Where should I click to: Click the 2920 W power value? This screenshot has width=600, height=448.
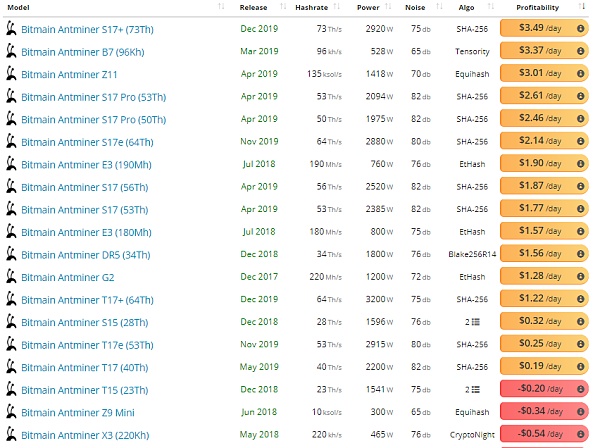pyautogui.click(x=379, y=29)
